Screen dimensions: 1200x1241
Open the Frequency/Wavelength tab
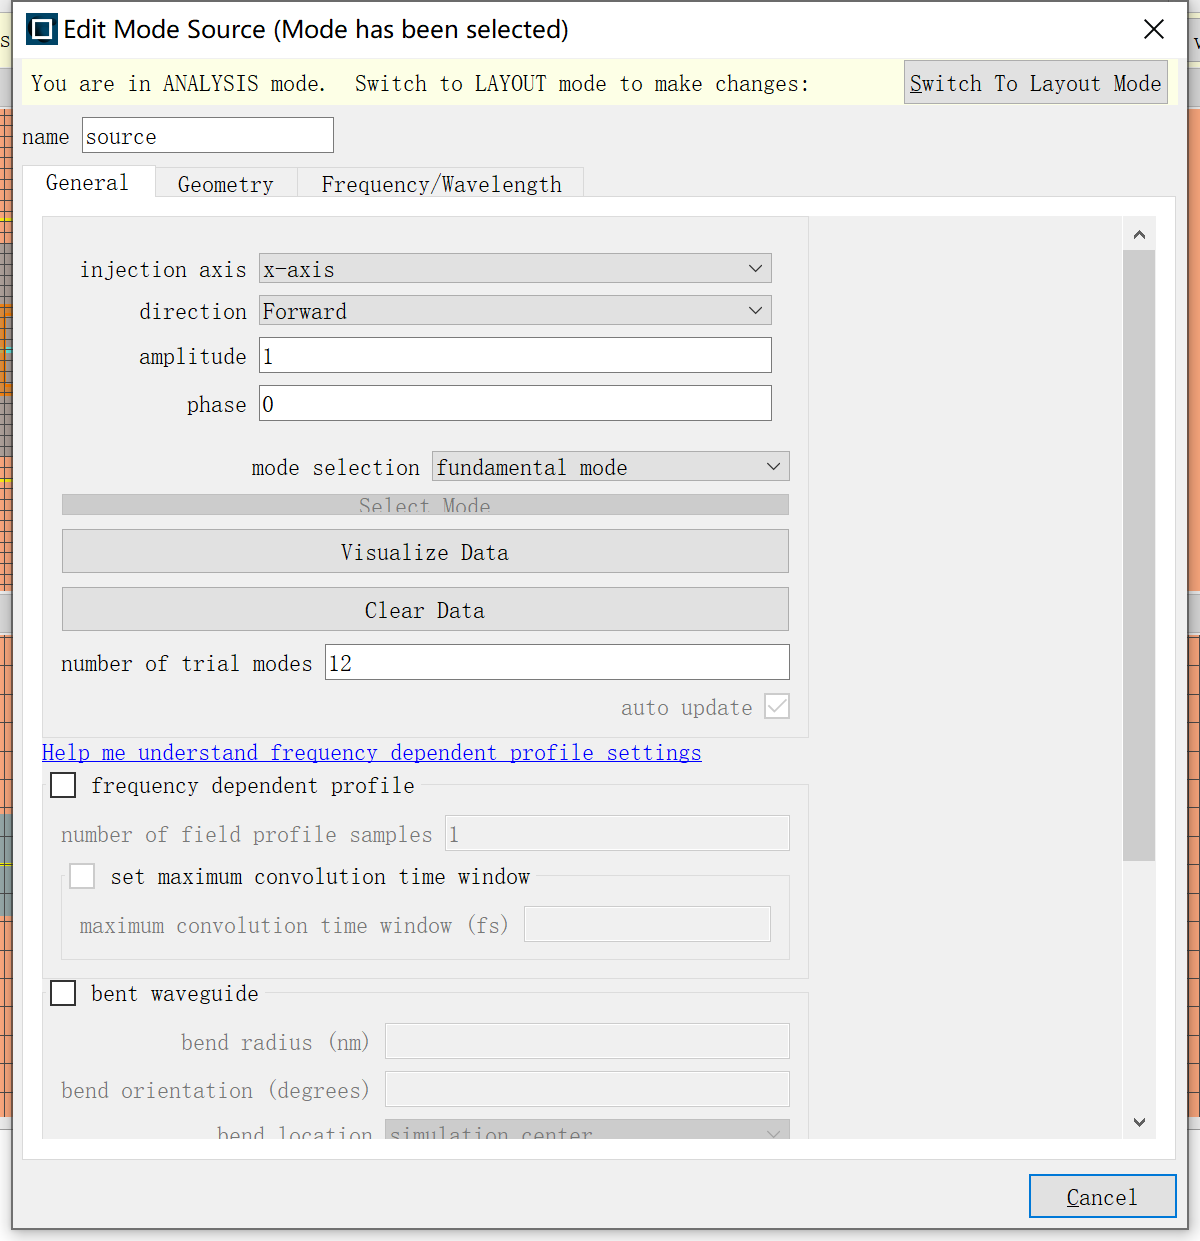[x=441, y=184]
